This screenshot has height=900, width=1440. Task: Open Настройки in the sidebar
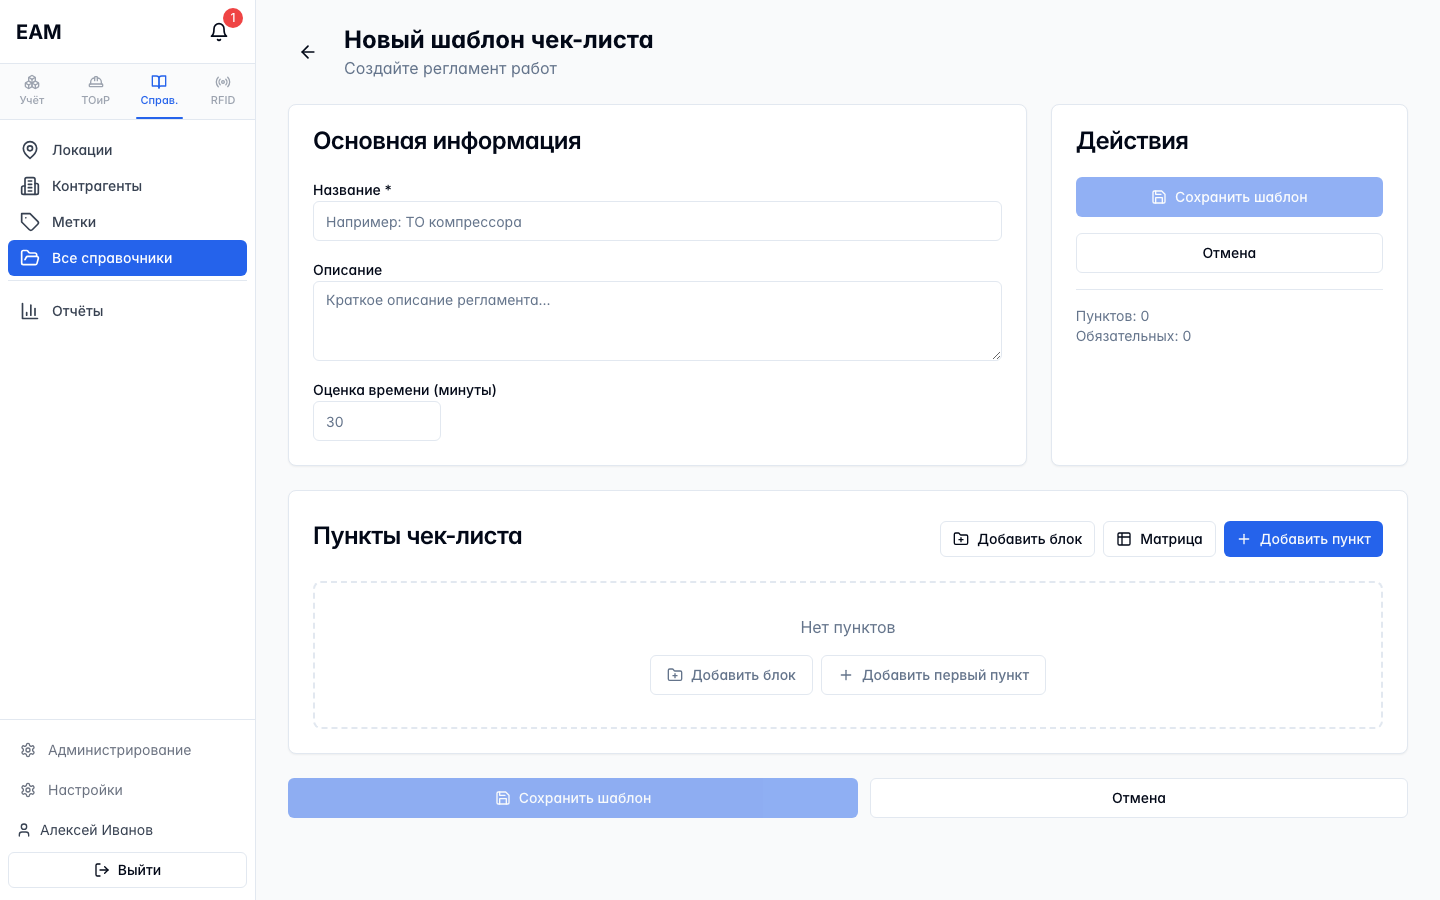click(x=127, y=790)
